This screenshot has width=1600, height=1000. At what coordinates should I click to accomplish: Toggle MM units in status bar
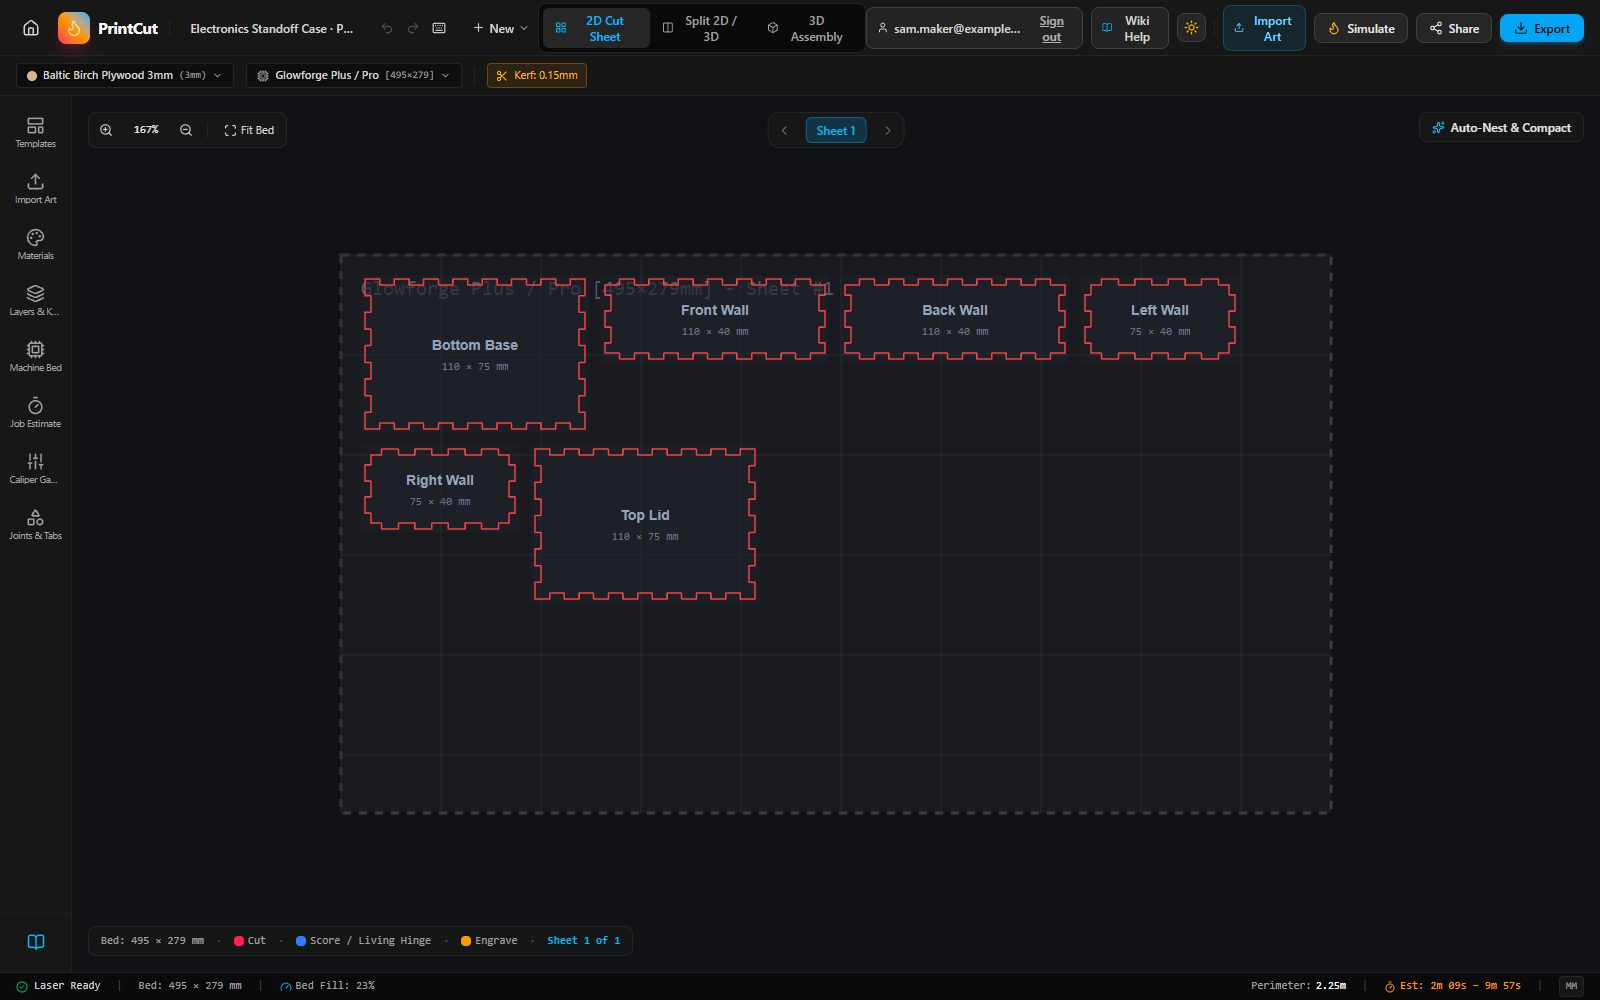pyautogui.click(x=1571, y=986)
